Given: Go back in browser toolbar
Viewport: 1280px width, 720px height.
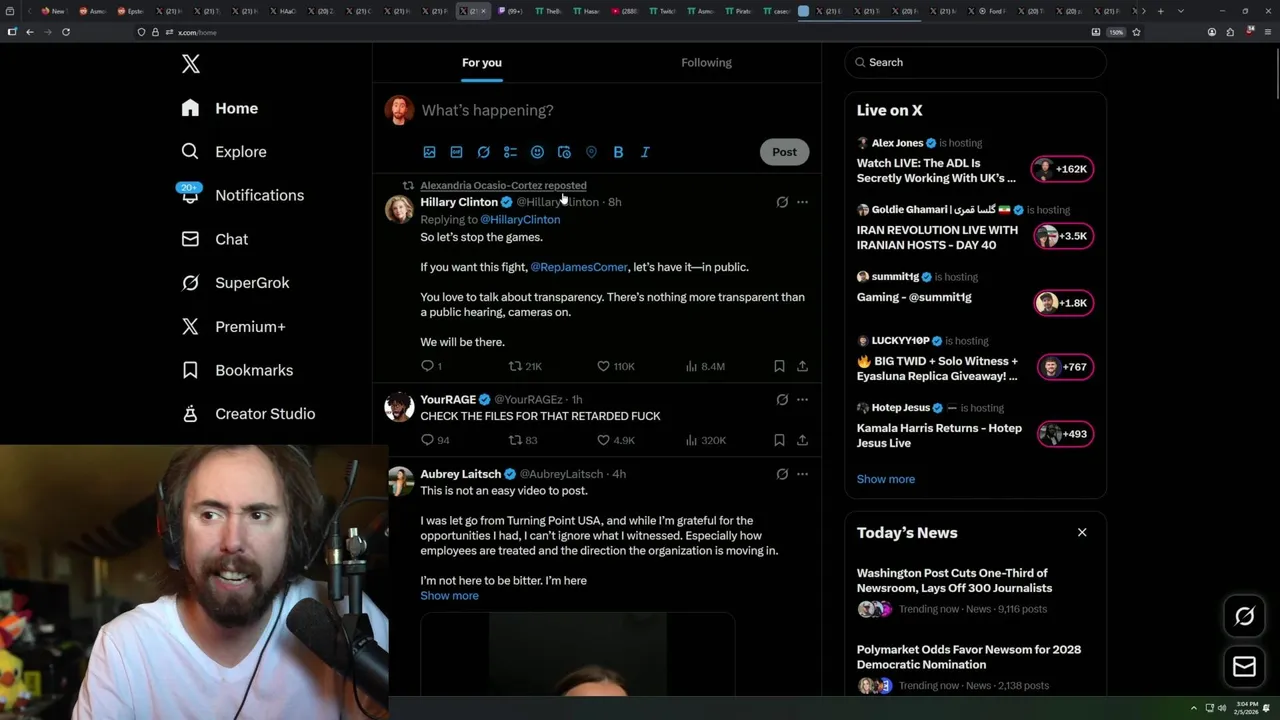Looking at the screenshot, I should pos(30,32).
